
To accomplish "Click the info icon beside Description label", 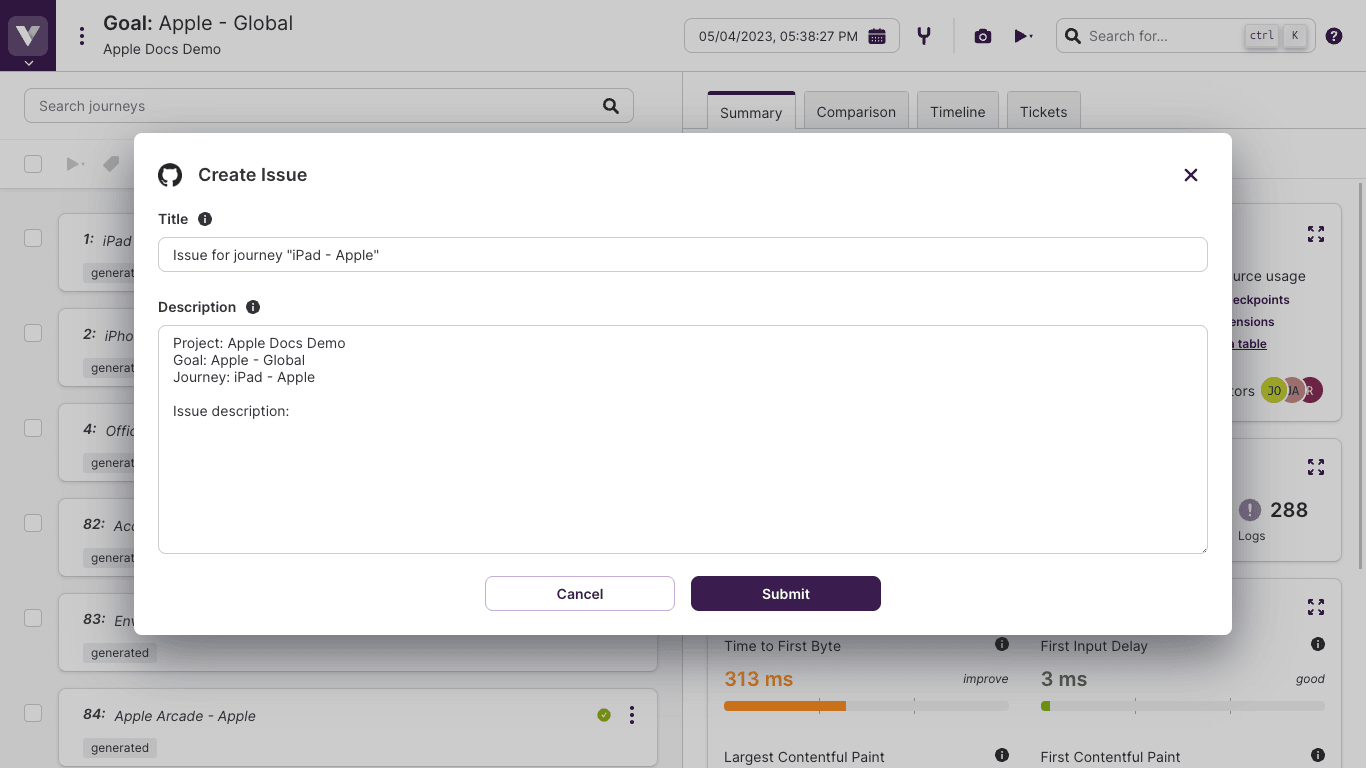I will click(253, 307).
